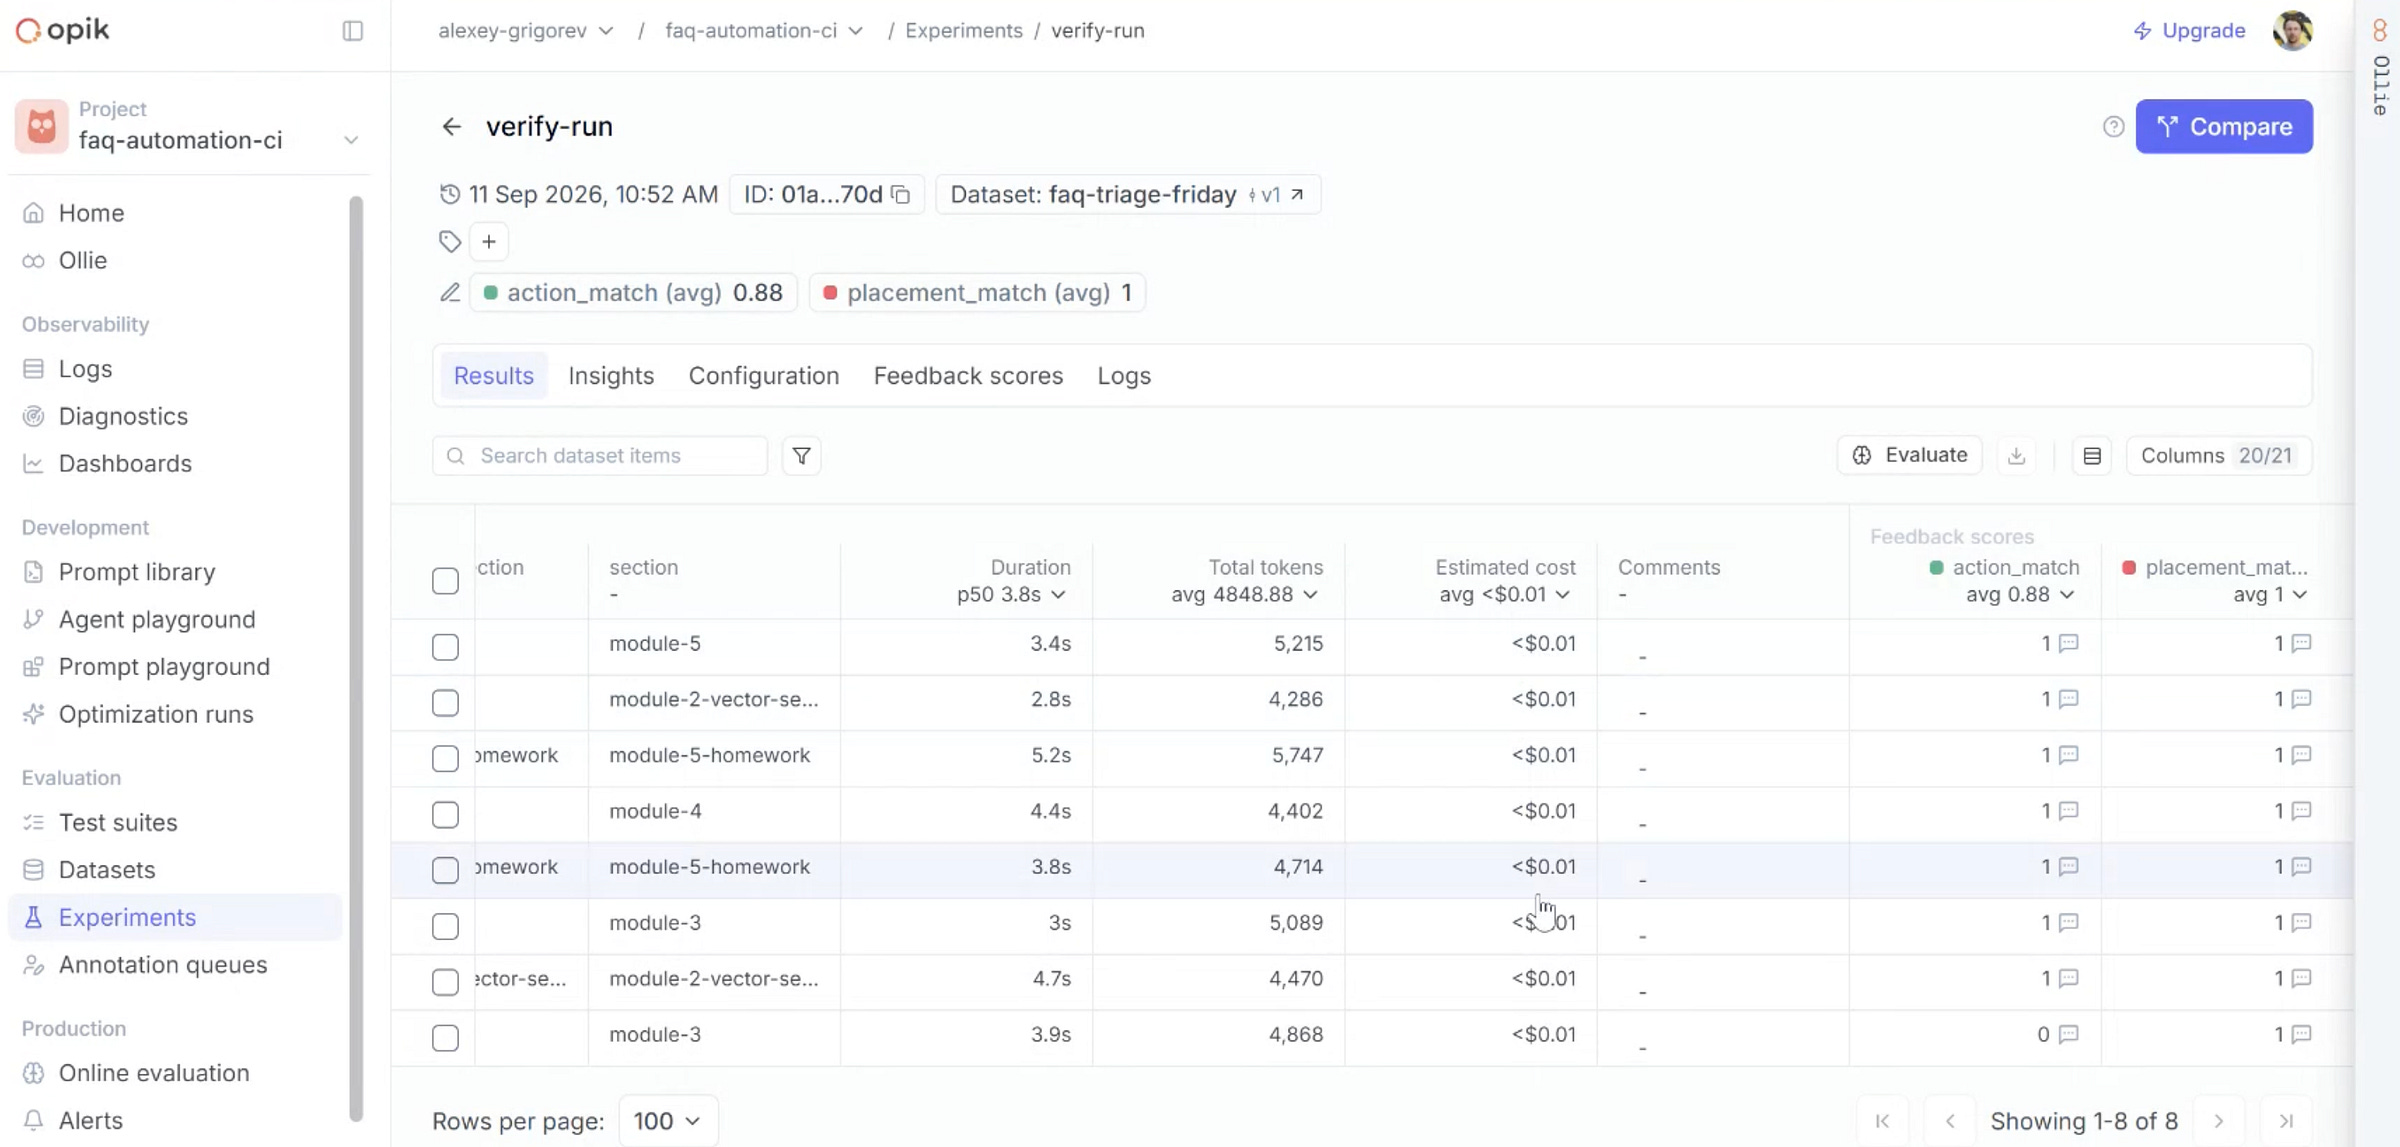The image size is (2400, 1147).
Task: Open the user avatar profile
Action: [x=2292, y=31]
